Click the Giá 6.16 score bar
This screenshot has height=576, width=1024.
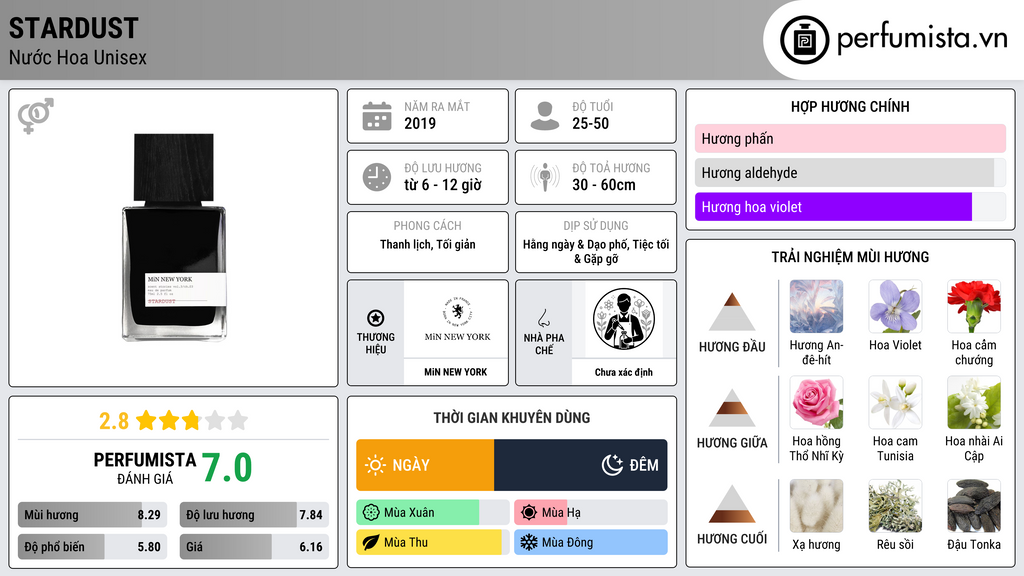coord(254,547)
